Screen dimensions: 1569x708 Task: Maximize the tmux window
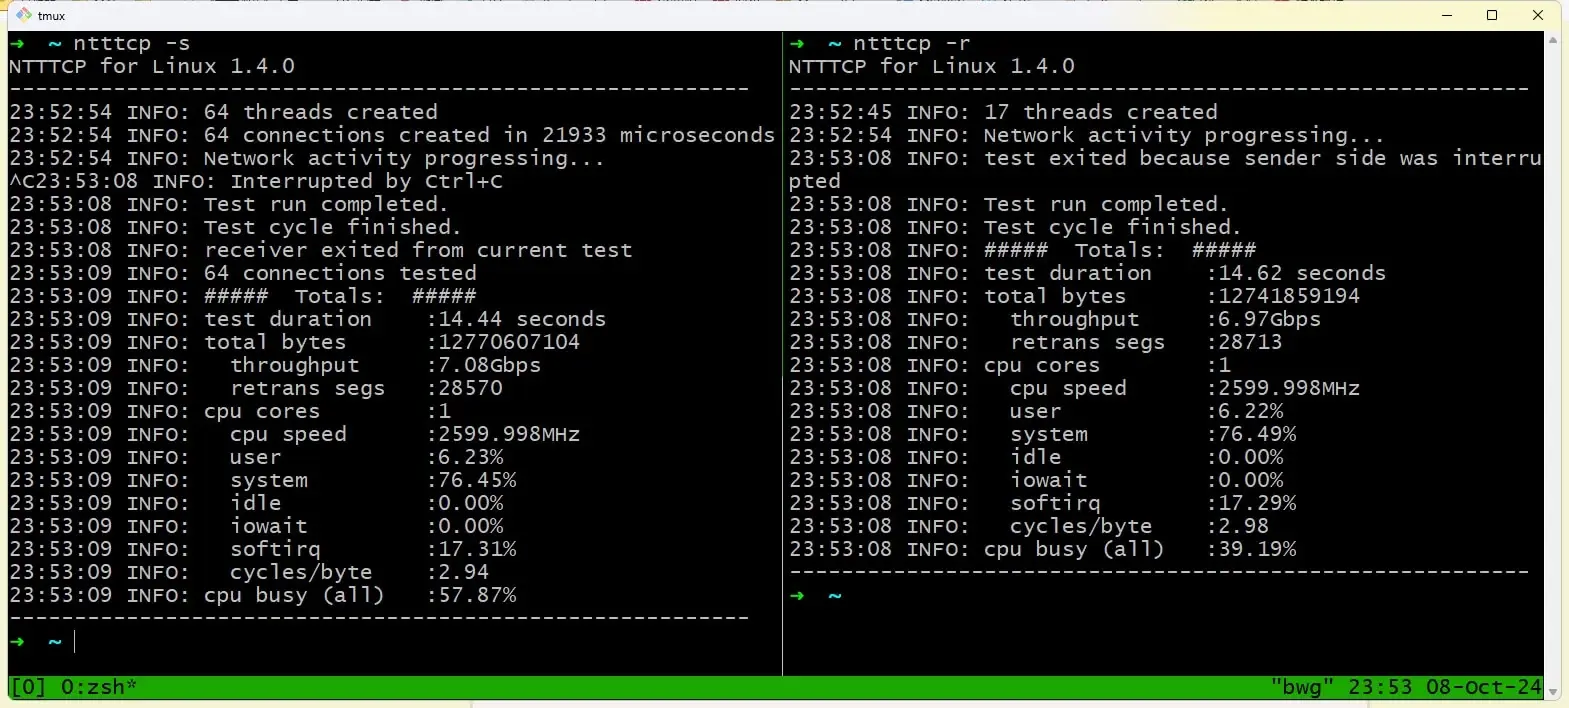click(1492, 15)
